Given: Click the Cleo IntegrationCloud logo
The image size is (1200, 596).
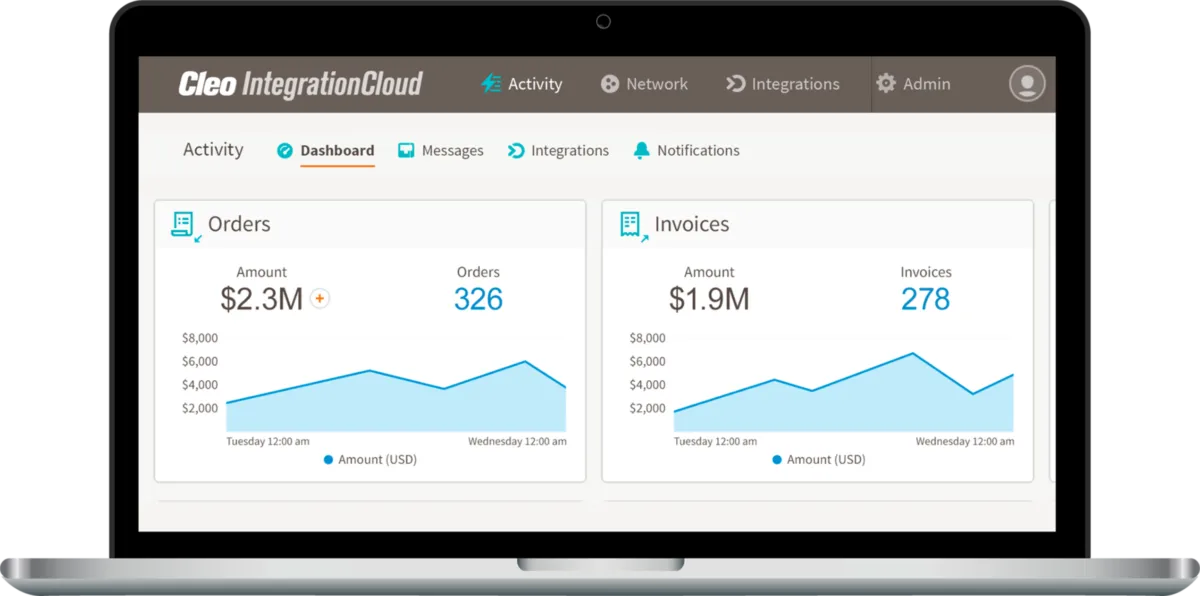Looking at the screenshot, I should tap(300, 84).
